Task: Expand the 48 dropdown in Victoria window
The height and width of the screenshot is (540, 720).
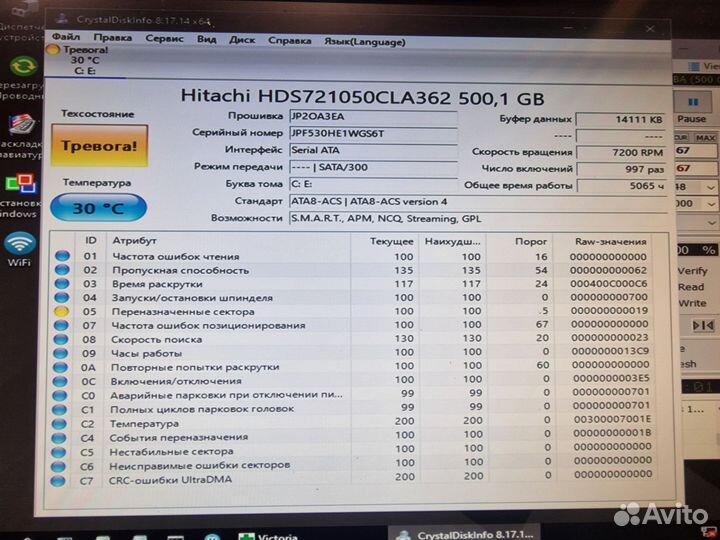Action: click(x=711, y=187)
